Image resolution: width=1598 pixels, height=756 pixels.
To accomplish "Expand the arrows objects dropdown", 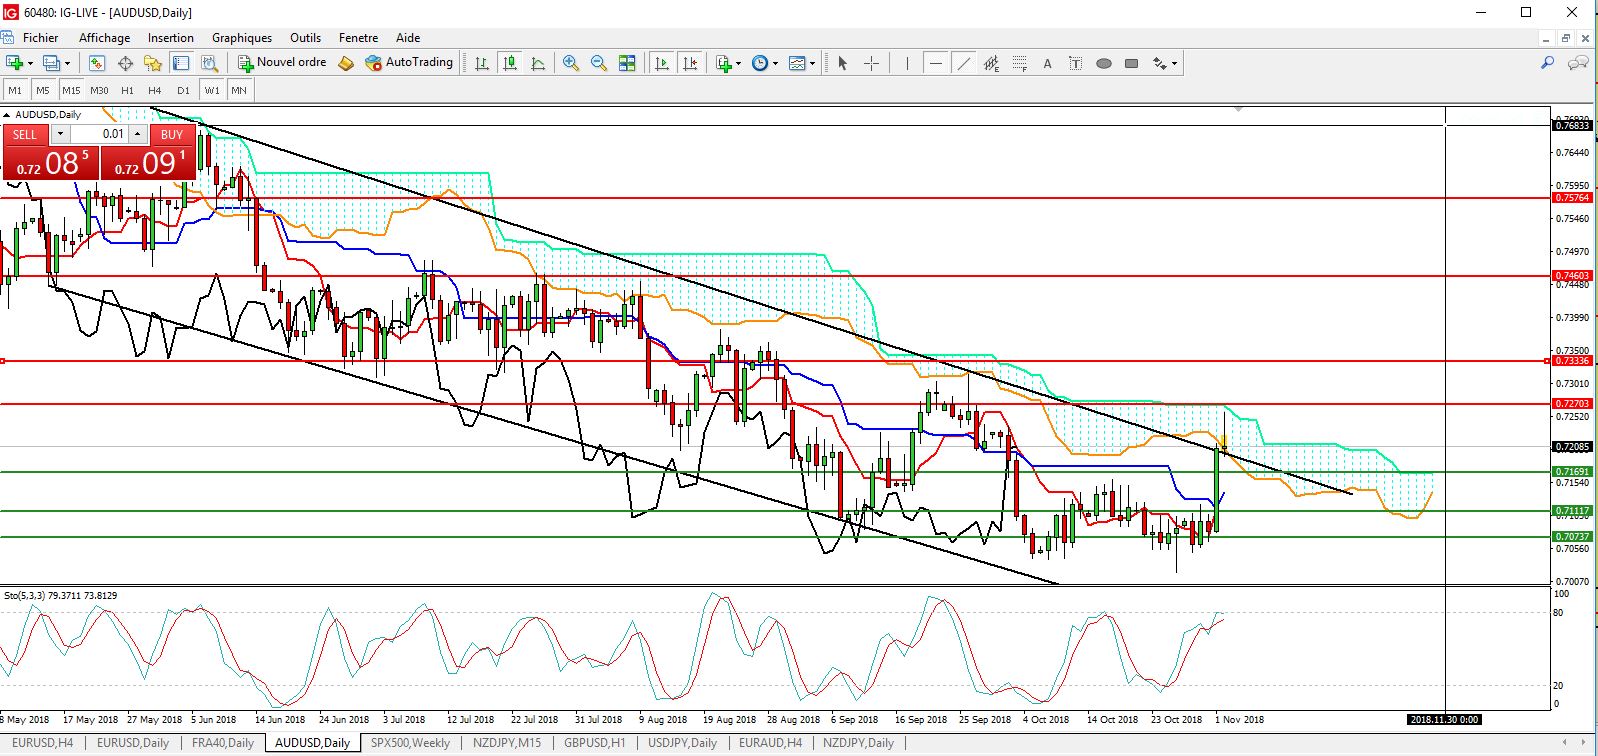I will pyautogui.click(x=1175, y=63).
